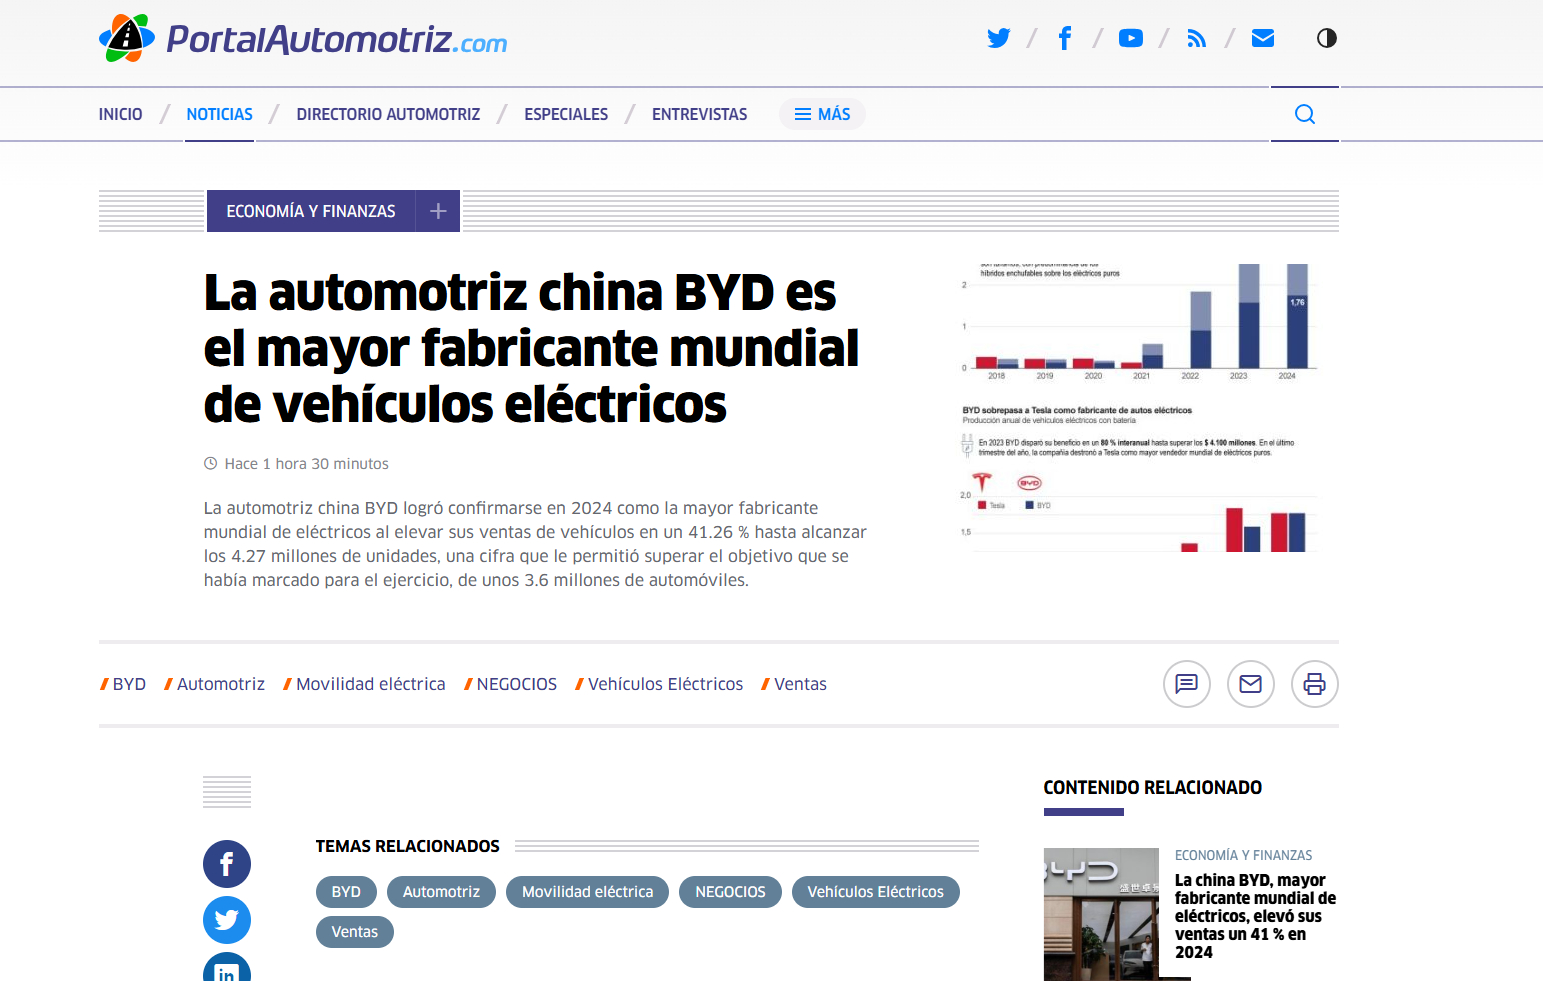Image resolution: width=1543 pixels, height=981 pixels.
Task: Share on Facebook via the round sidebar icon
Action: 227,864
